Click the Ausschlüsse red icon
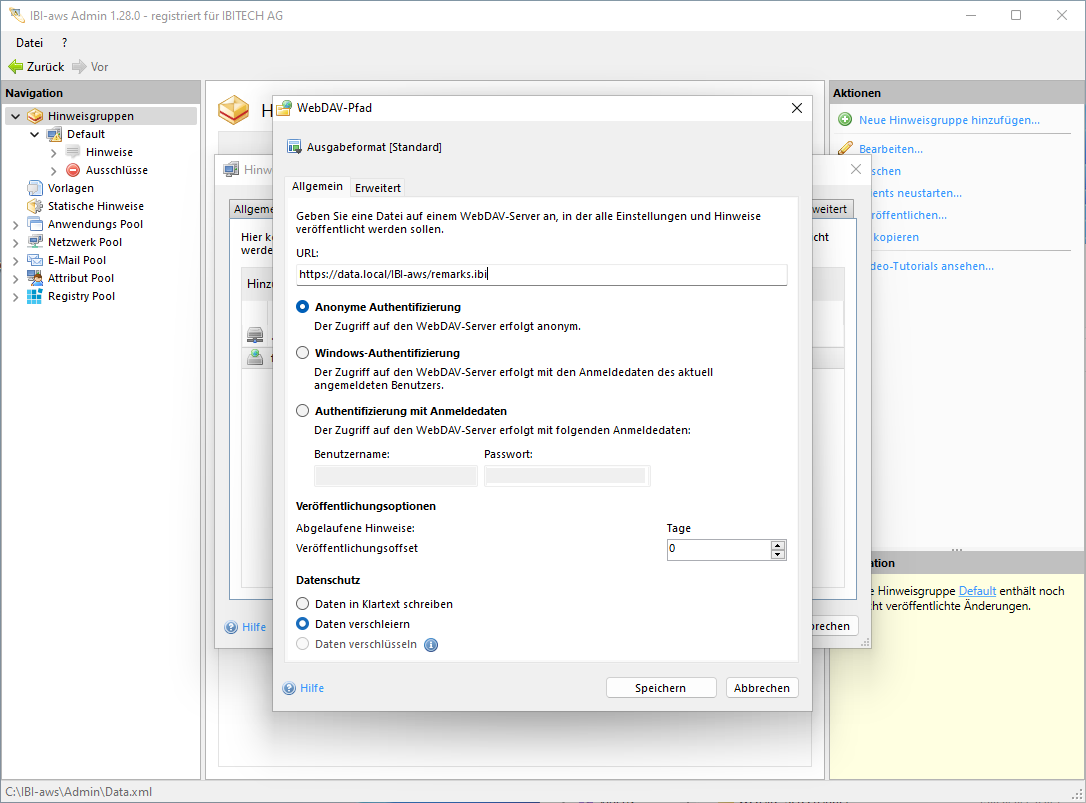This screenshot has width=1086, height=803. 73,170
